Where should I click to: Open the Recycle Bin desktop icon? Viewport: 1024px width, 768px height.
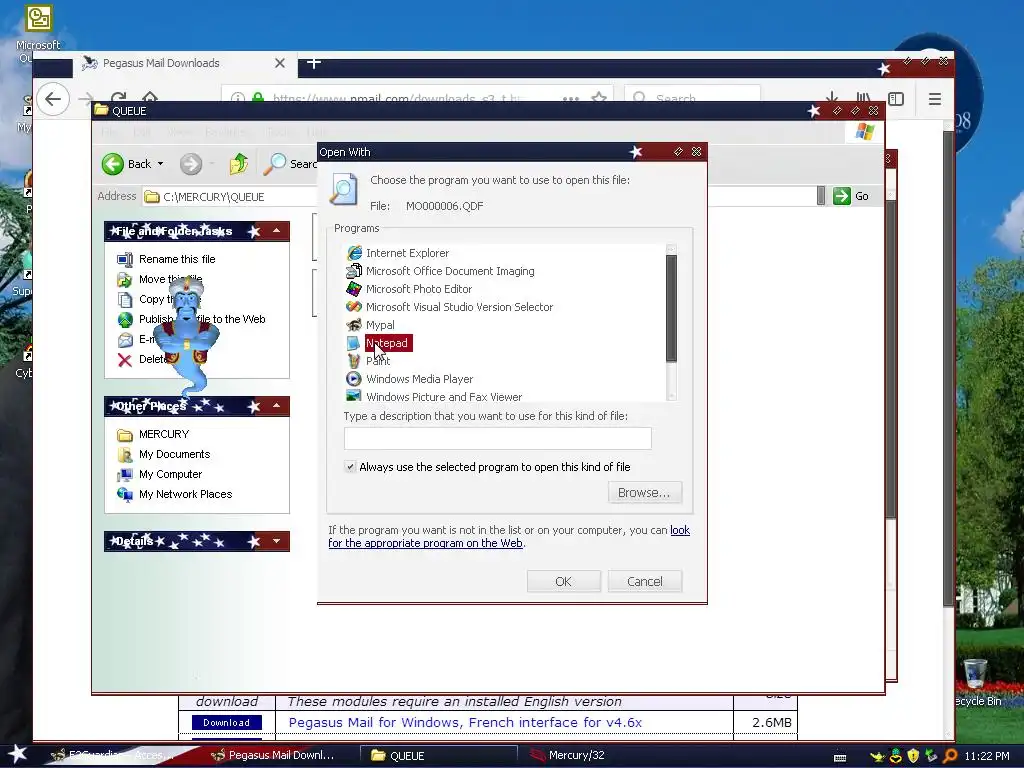[975, 682]
